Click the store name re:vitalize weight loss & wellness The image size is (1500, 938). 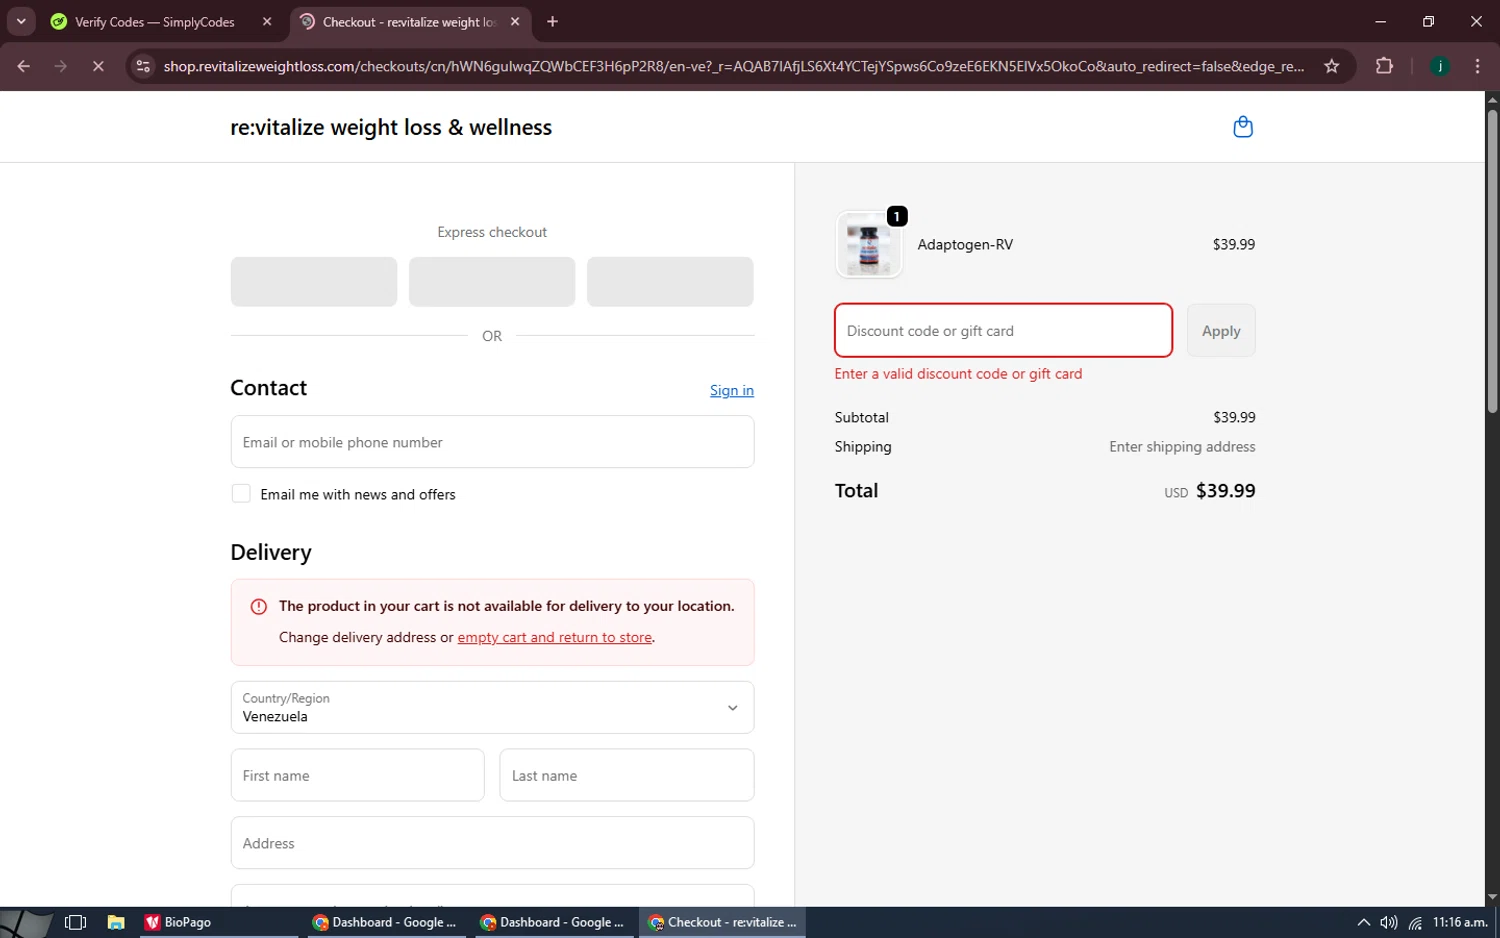pyautogui.click(x=391, y=127)
